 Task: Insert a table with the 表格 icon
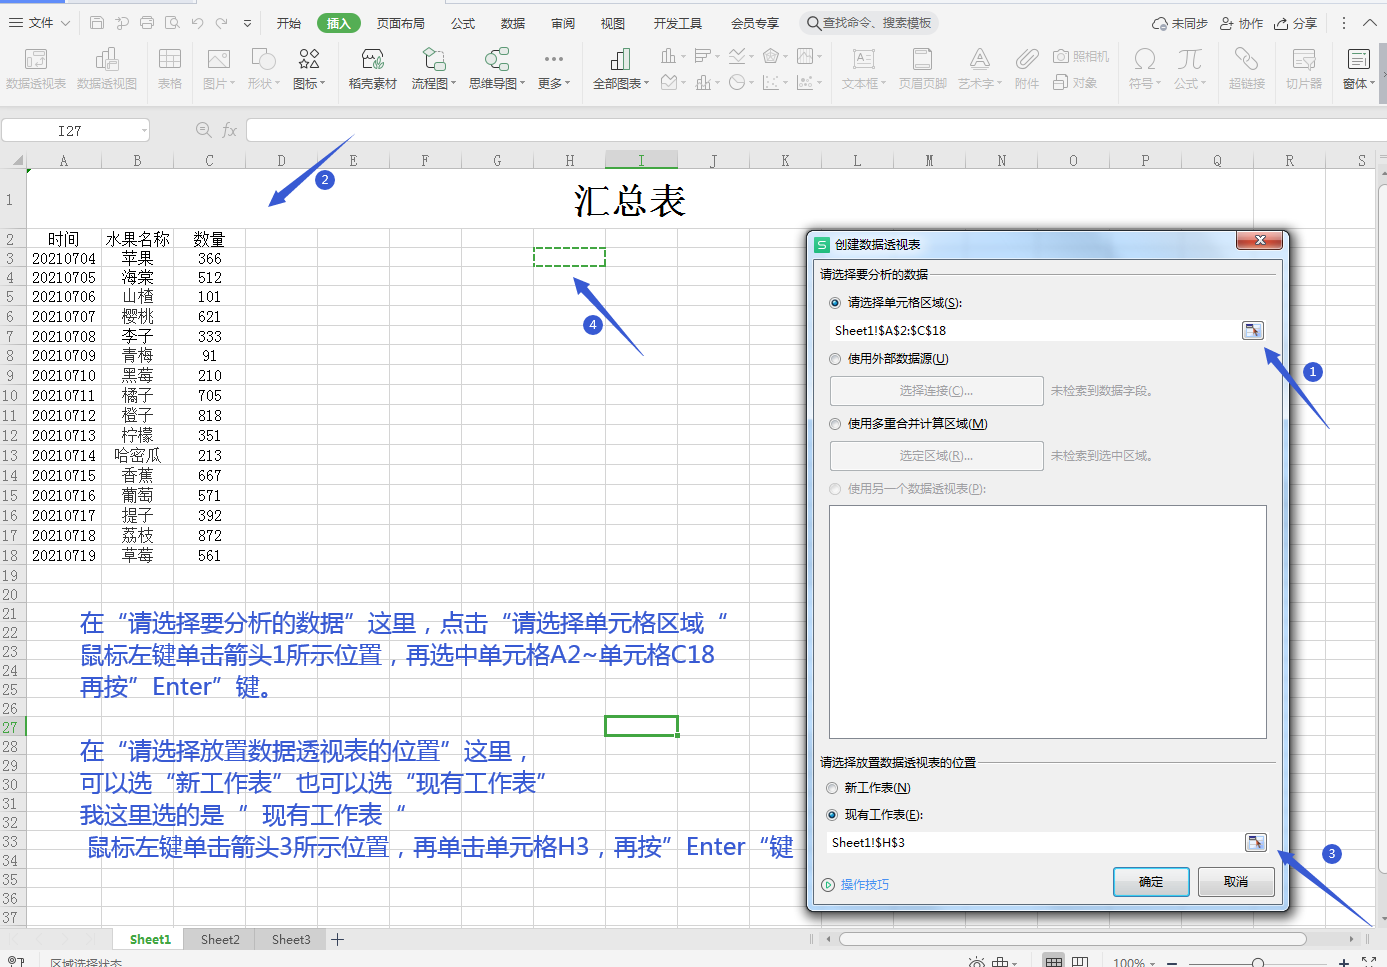pos(170,68)
